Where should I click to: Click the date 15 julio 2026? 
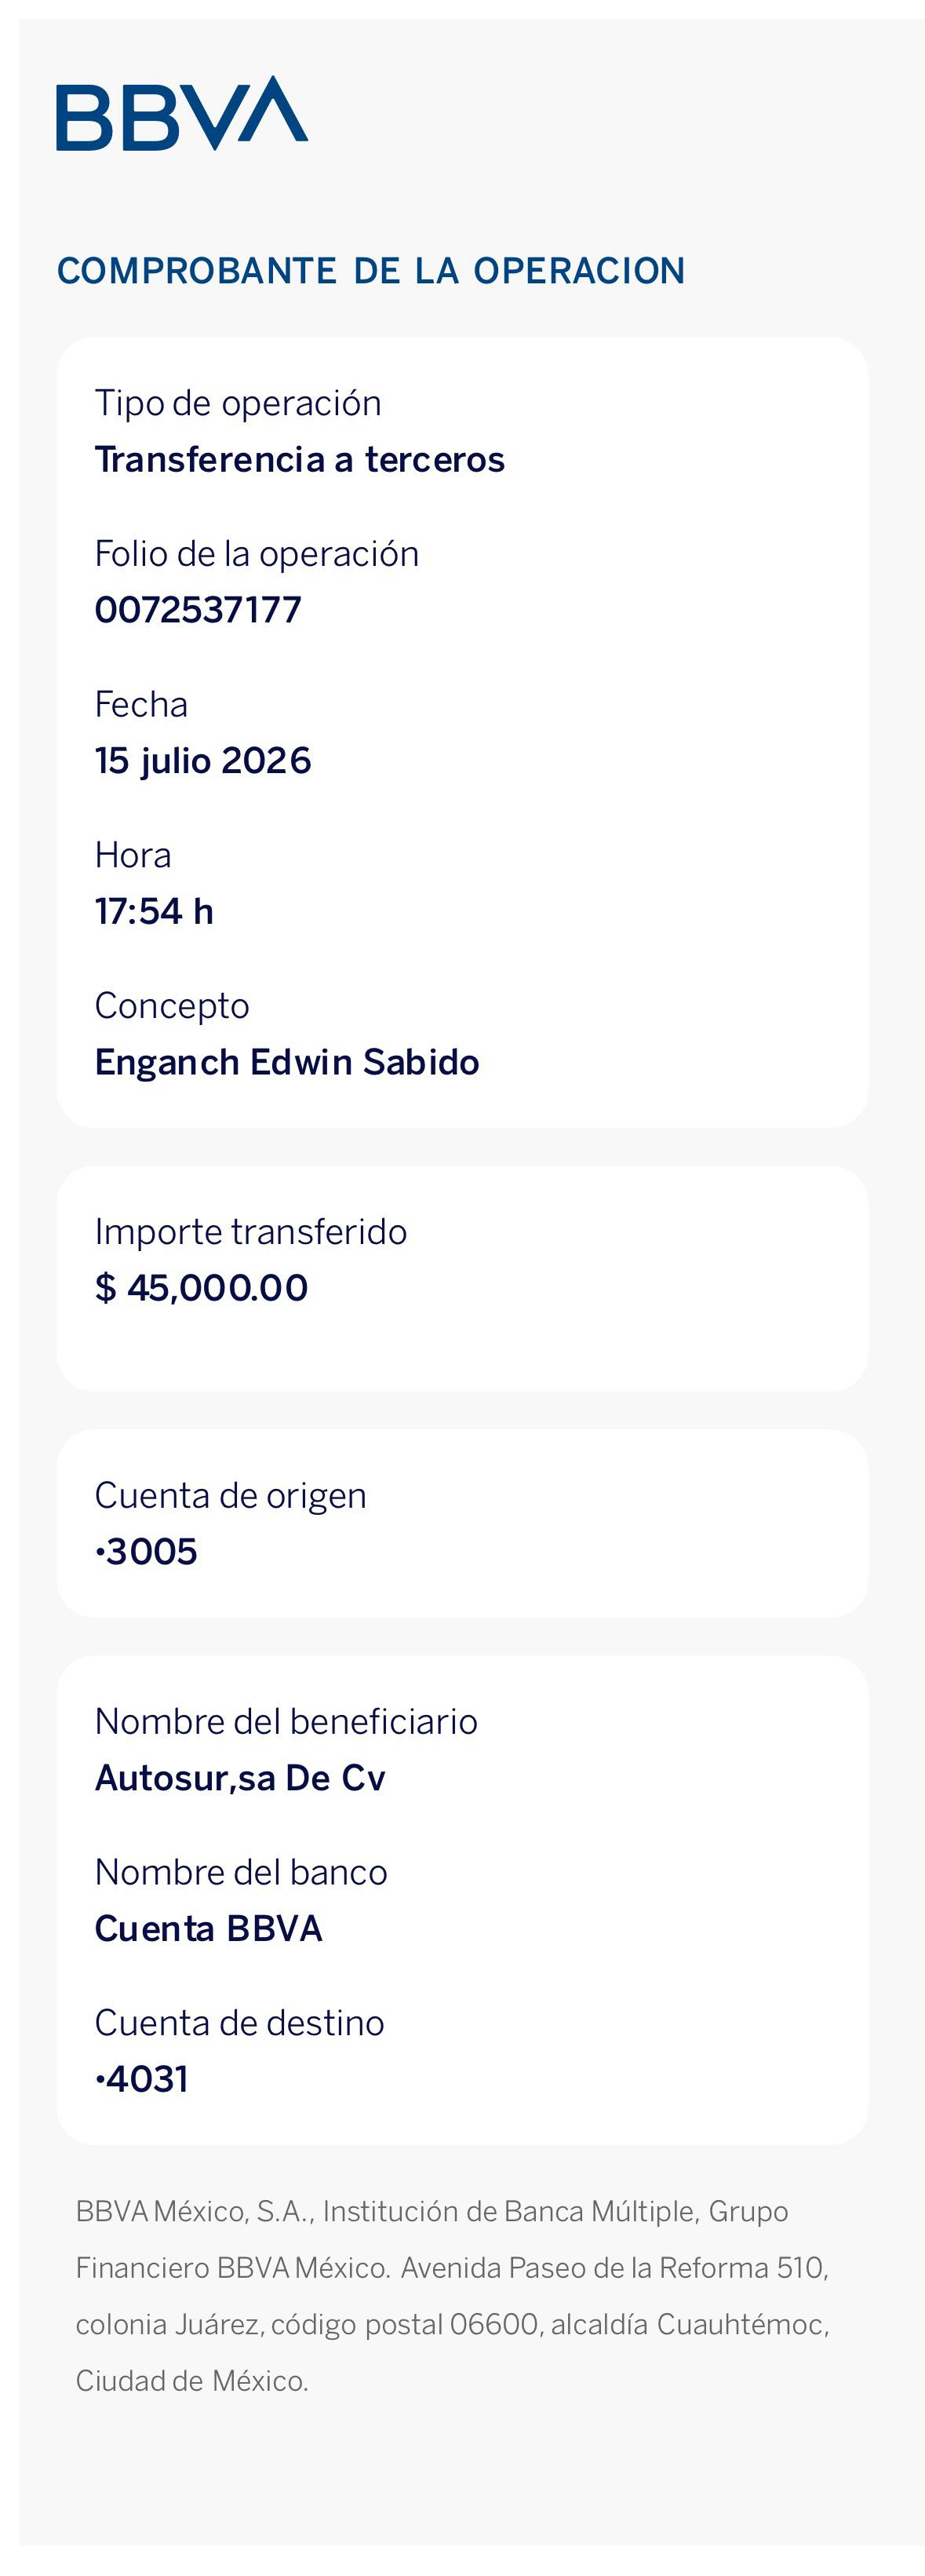(203, 761)
